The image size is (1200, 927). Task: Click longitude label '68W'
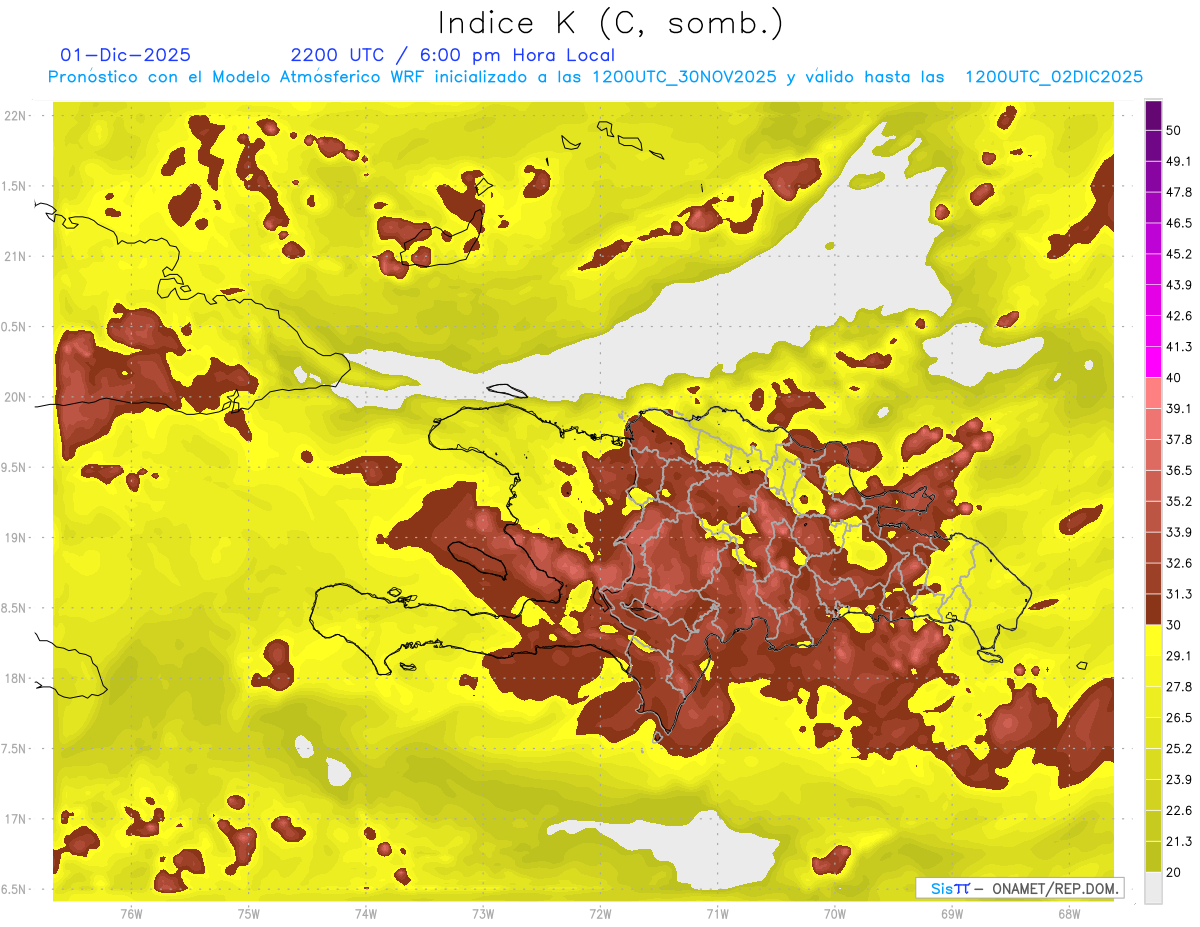pos(1069,913)
